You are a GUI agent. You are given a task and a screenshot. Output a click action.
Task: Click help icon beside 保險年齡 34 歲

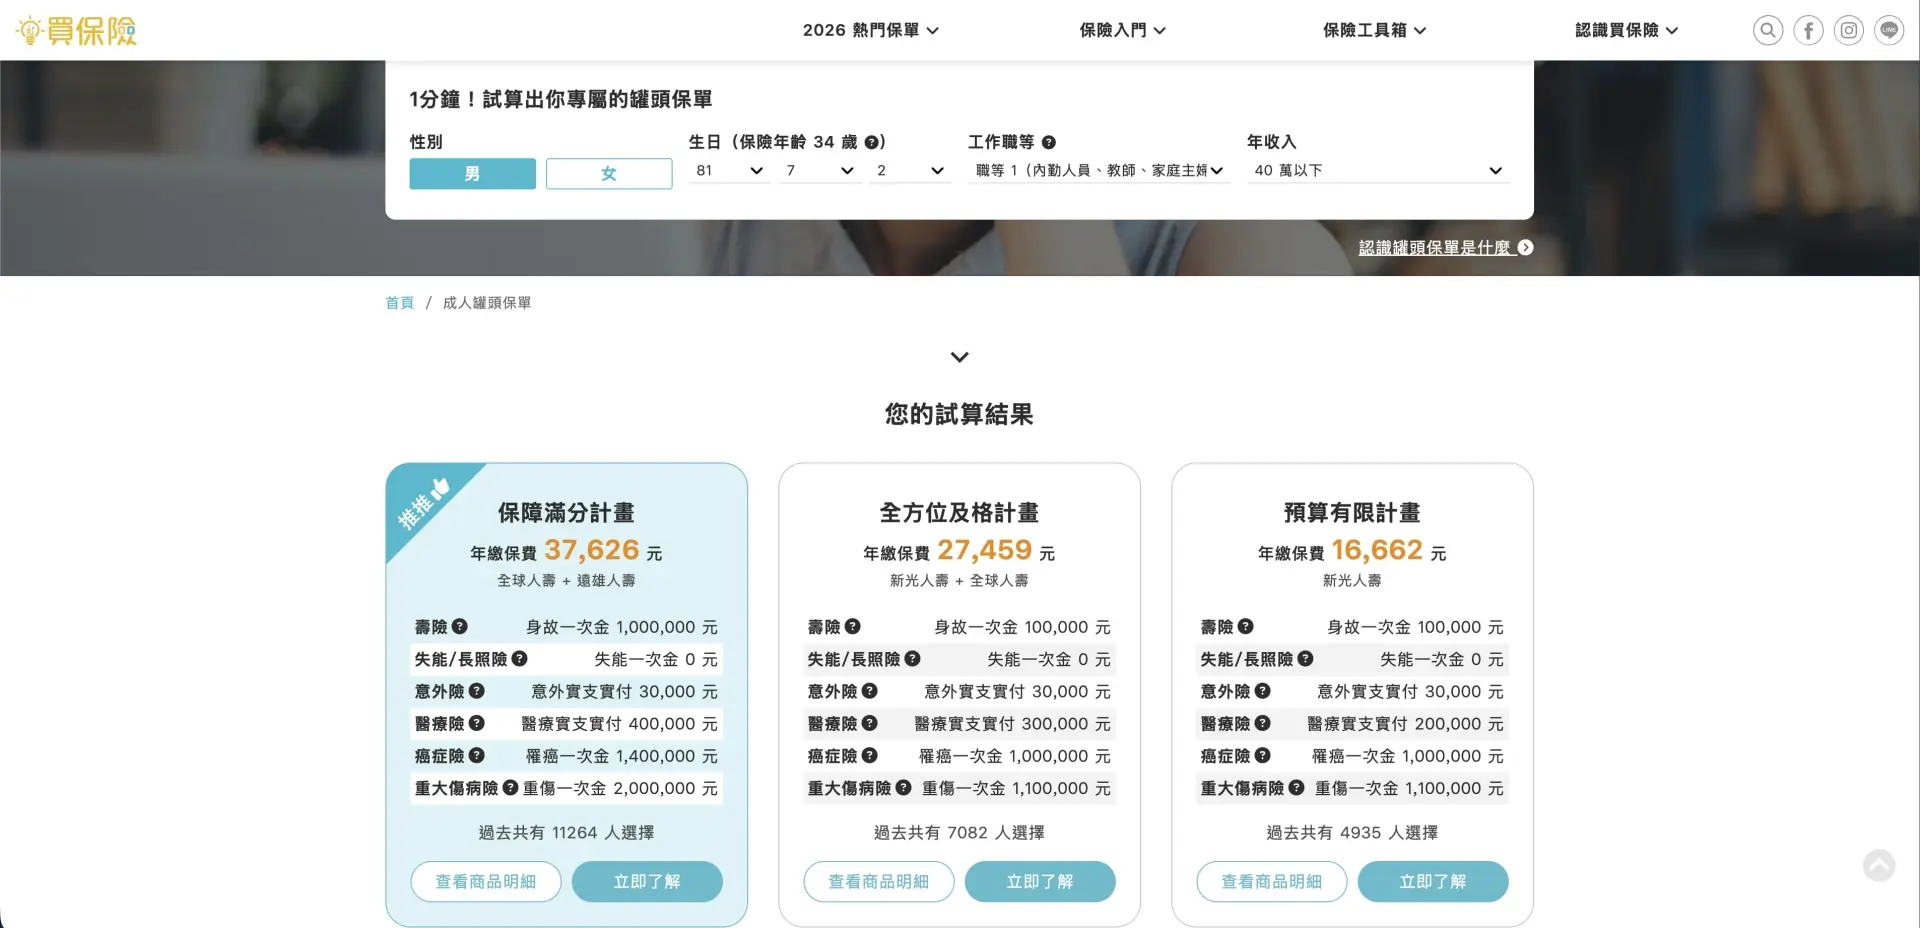(872, 142)
